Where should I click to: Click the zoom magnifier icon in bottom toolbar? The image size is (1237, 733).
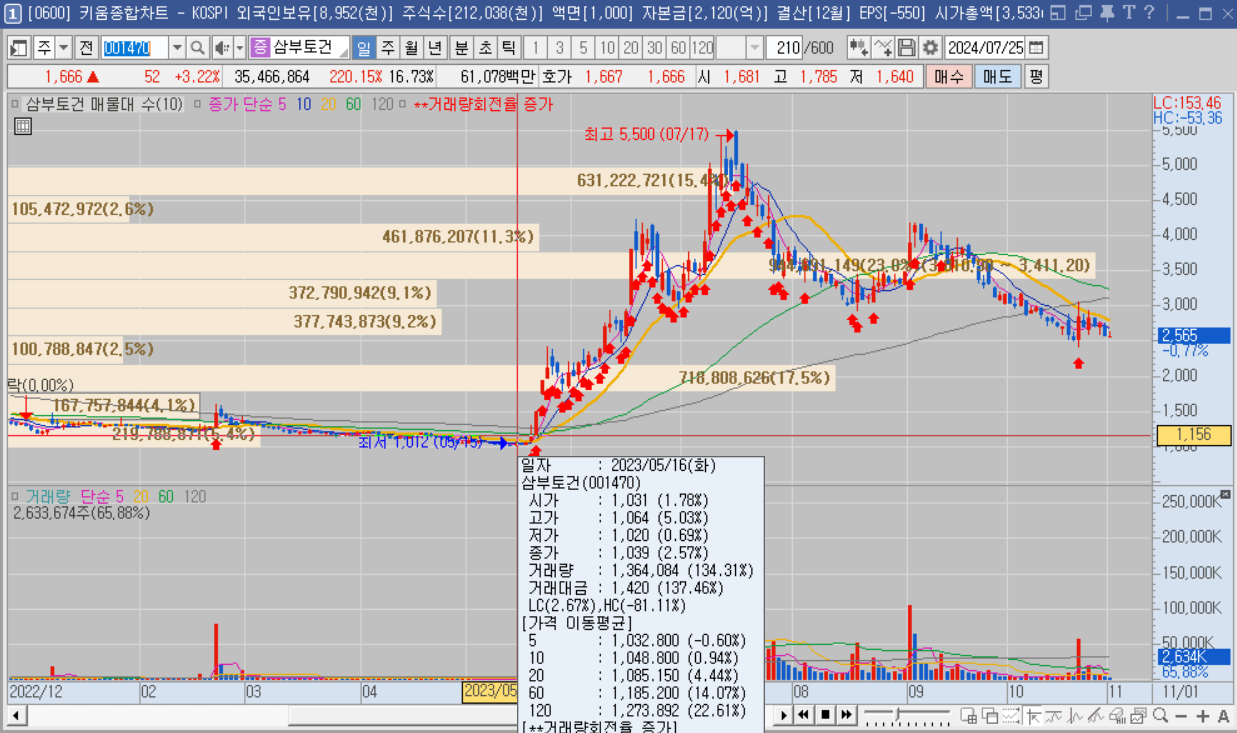pos(1161,715)
